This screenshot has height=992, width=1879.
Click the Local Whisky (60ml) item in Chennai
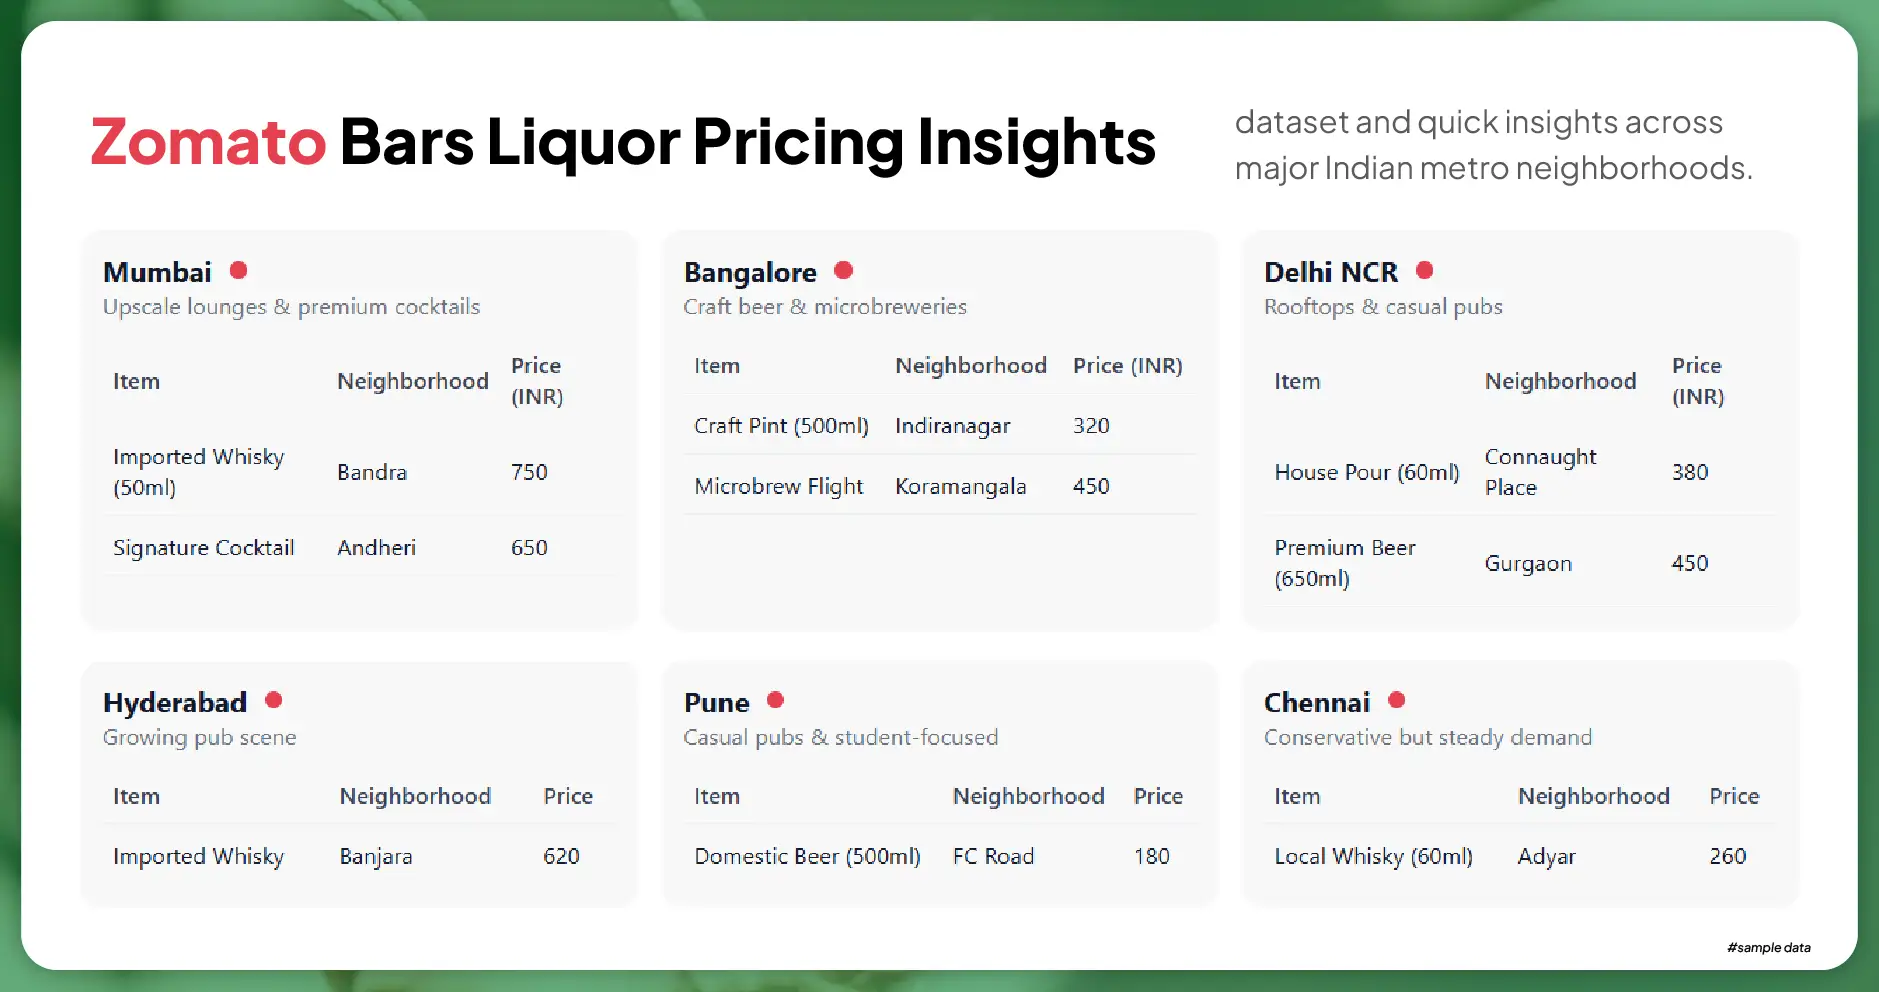pyautogui.click(x=1373, y=857)
